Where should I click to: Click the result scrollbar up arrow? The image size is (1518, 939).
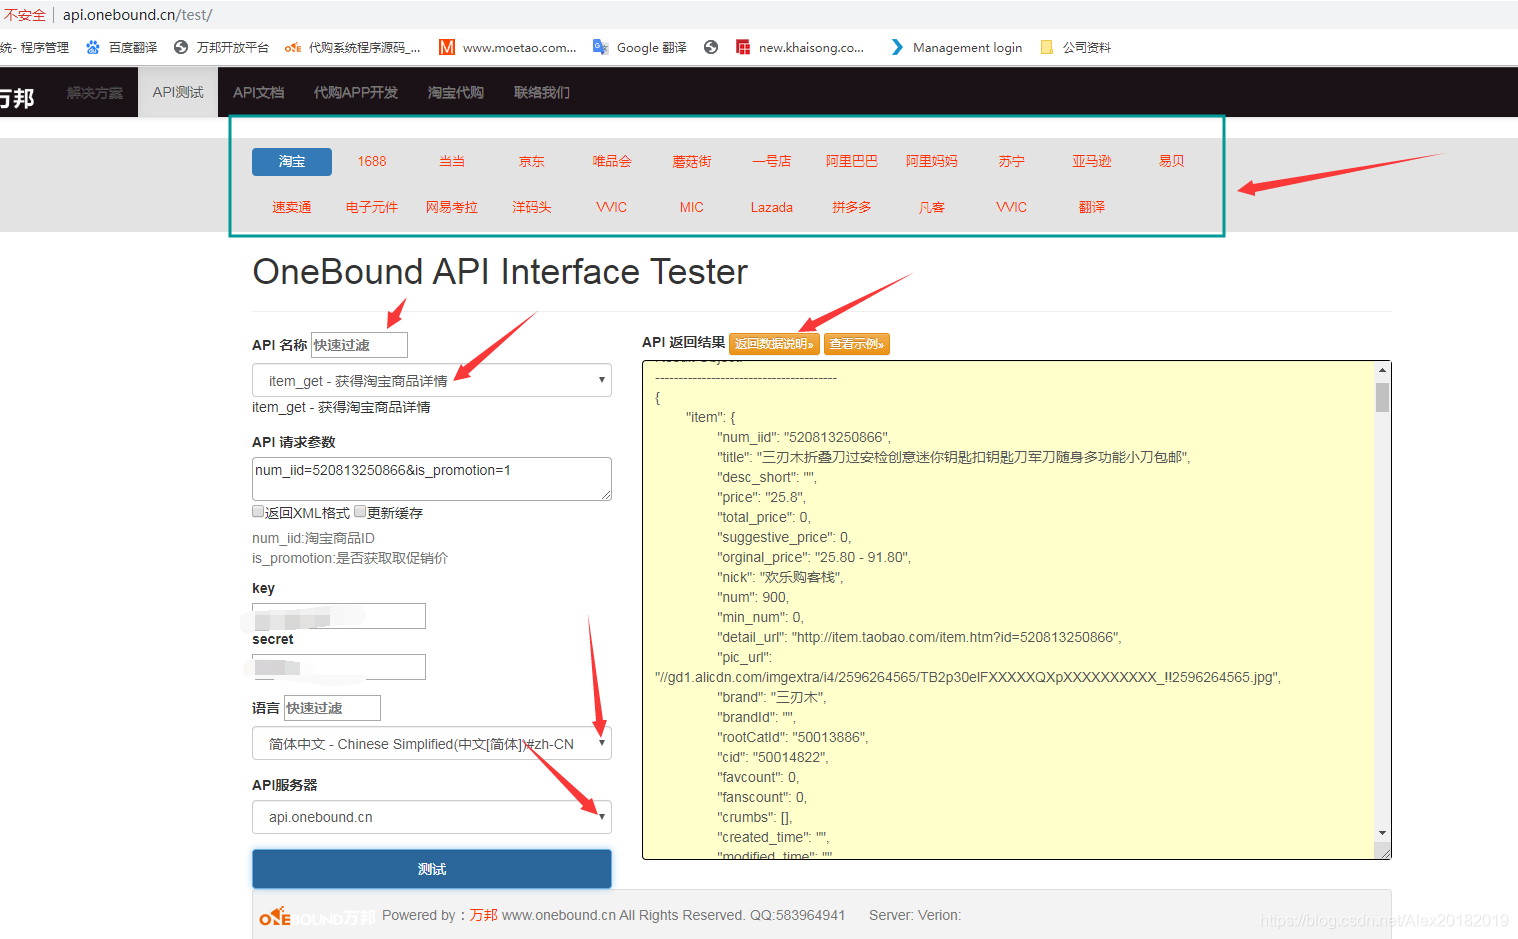[x=1382, y=370]
